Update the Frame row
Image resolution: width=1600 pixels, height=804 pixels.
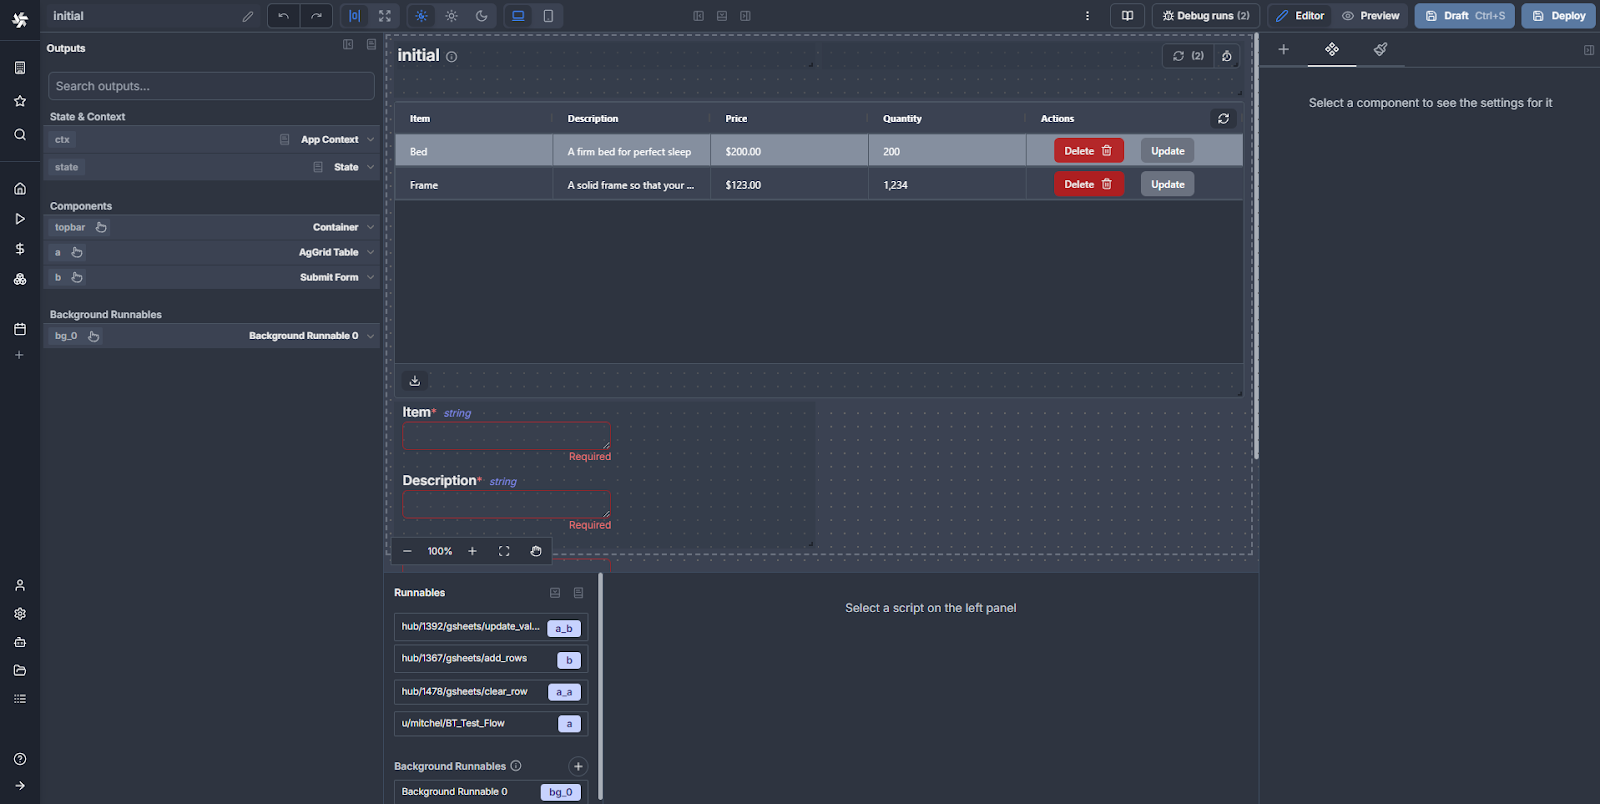[1168, 184]
